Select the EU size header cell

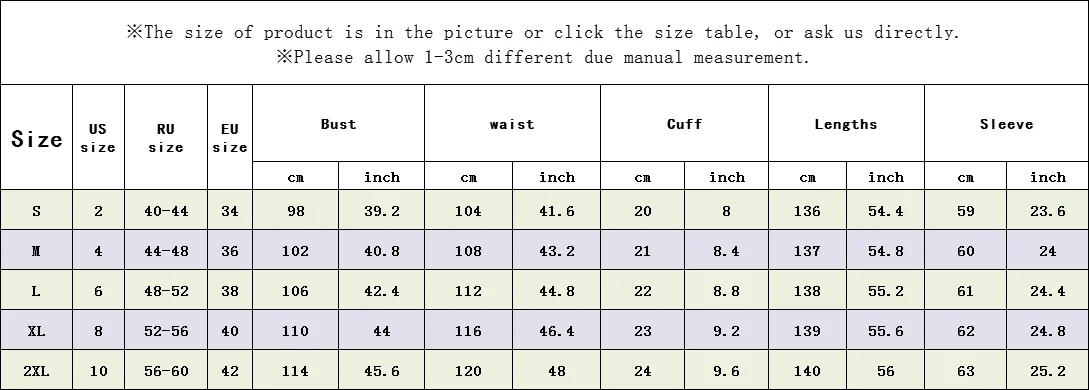[230, 137]
